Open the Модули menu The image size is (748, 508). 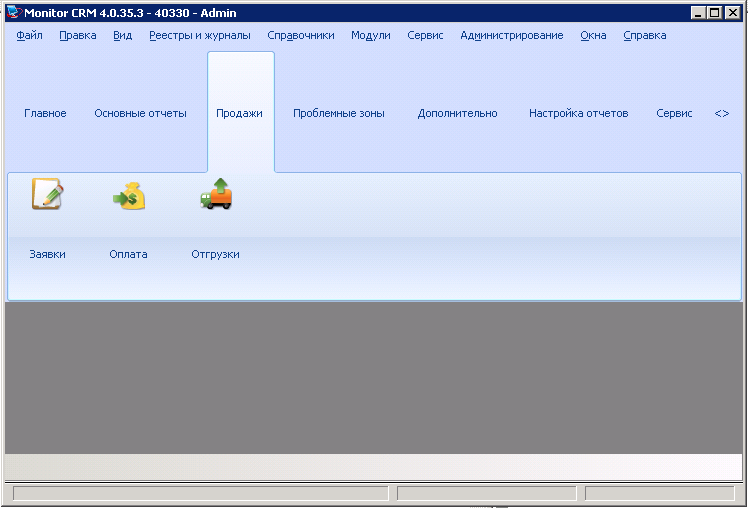tap(370, 35)
